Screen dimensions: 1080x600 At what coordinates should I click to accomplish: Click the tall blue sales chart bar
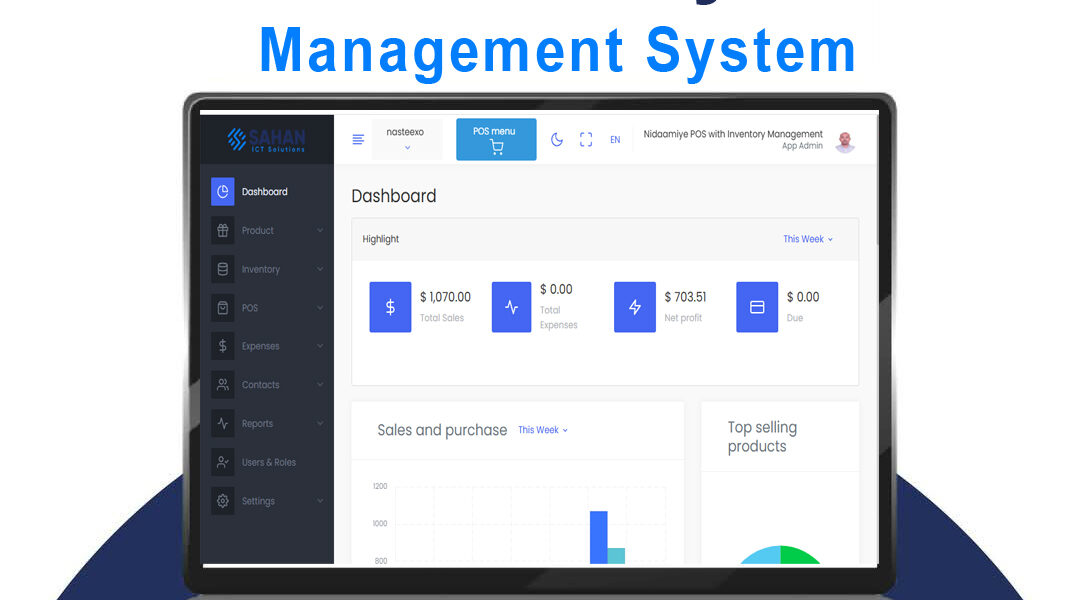tap(599, 537)
